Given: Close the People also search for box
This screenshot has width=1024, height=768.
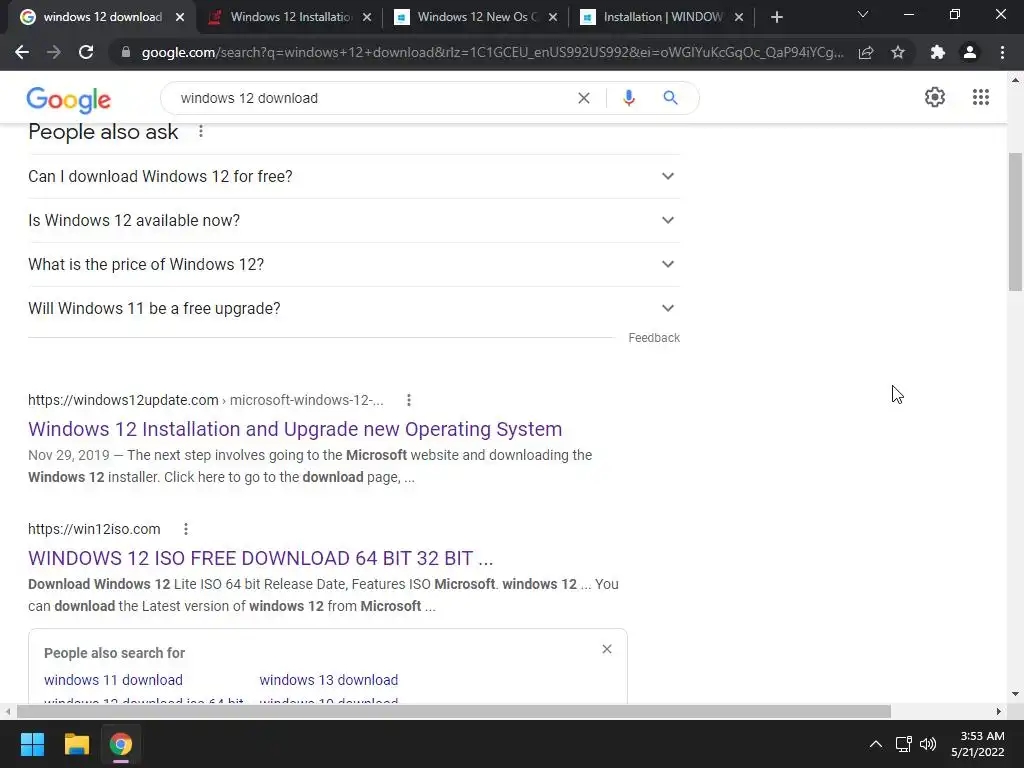Looking at the screenshot, I should pos(607,649).
